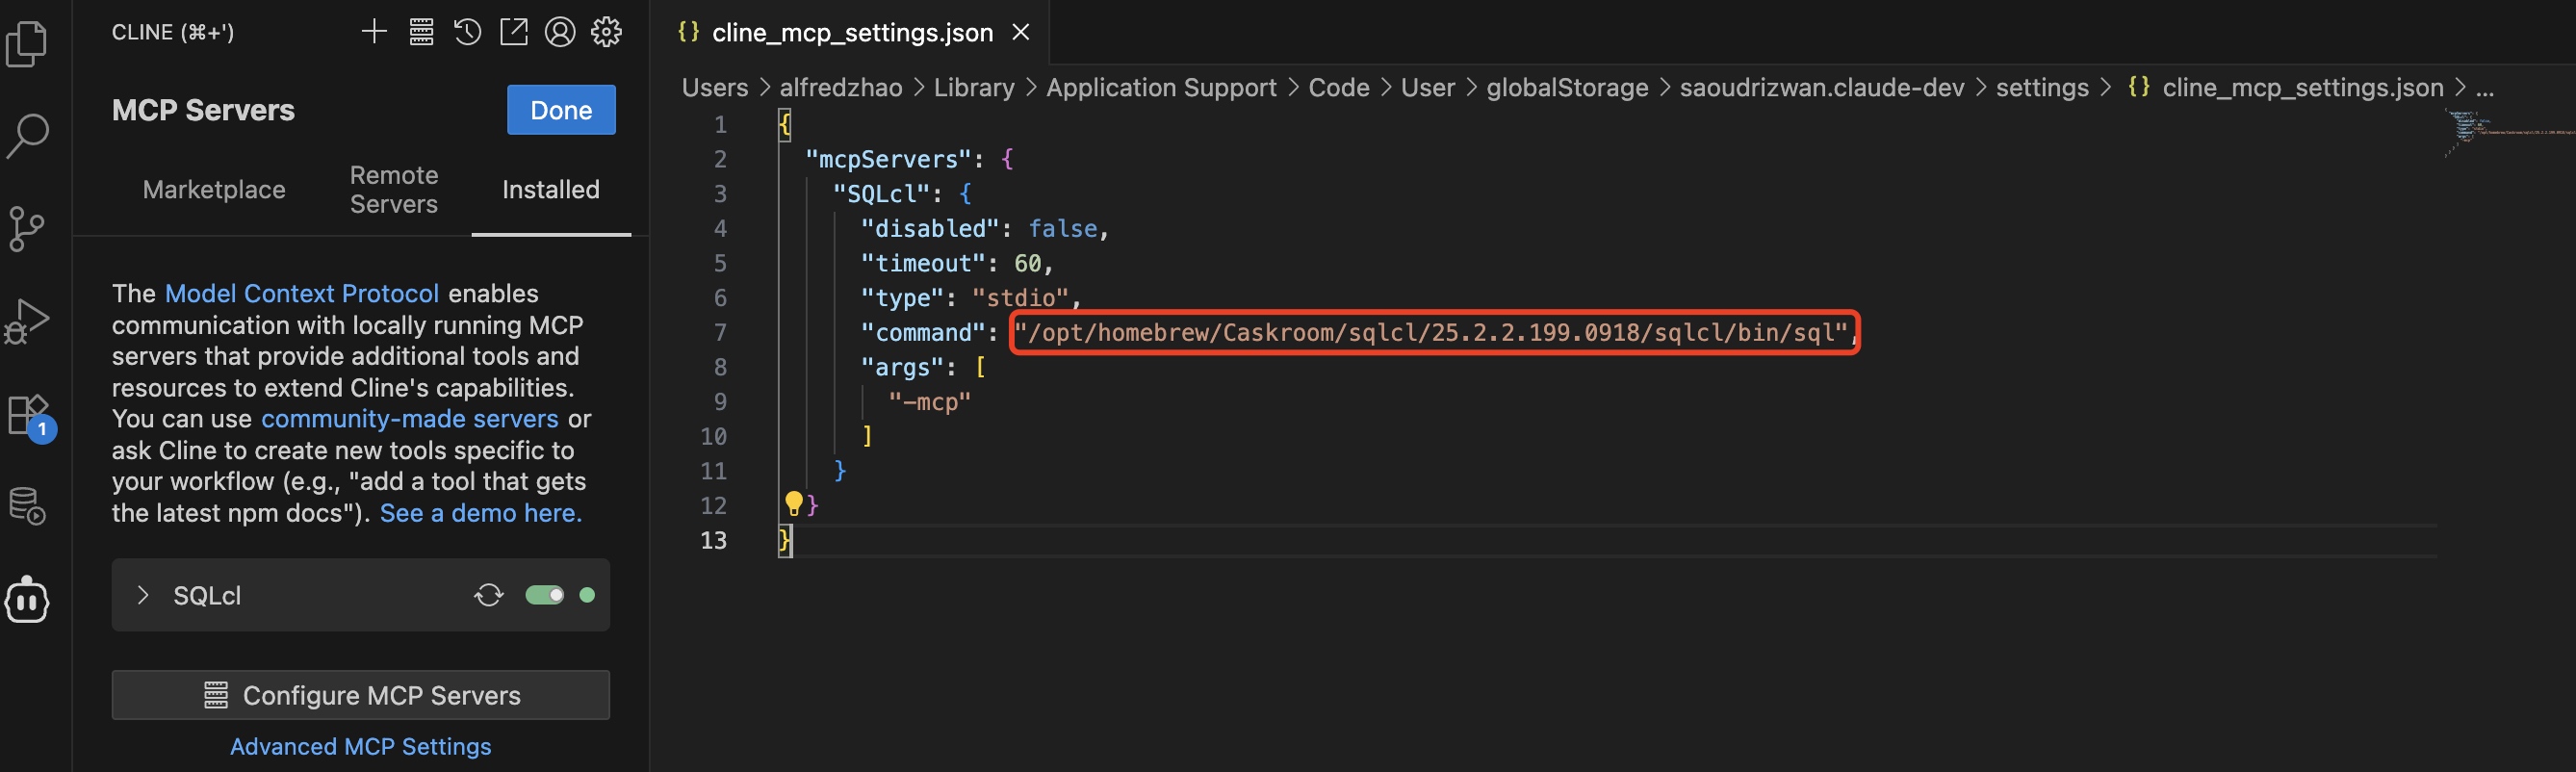Switch to the Marketplace tab
This screenshot has width=2576, height=772.
(x=214, y=189)
